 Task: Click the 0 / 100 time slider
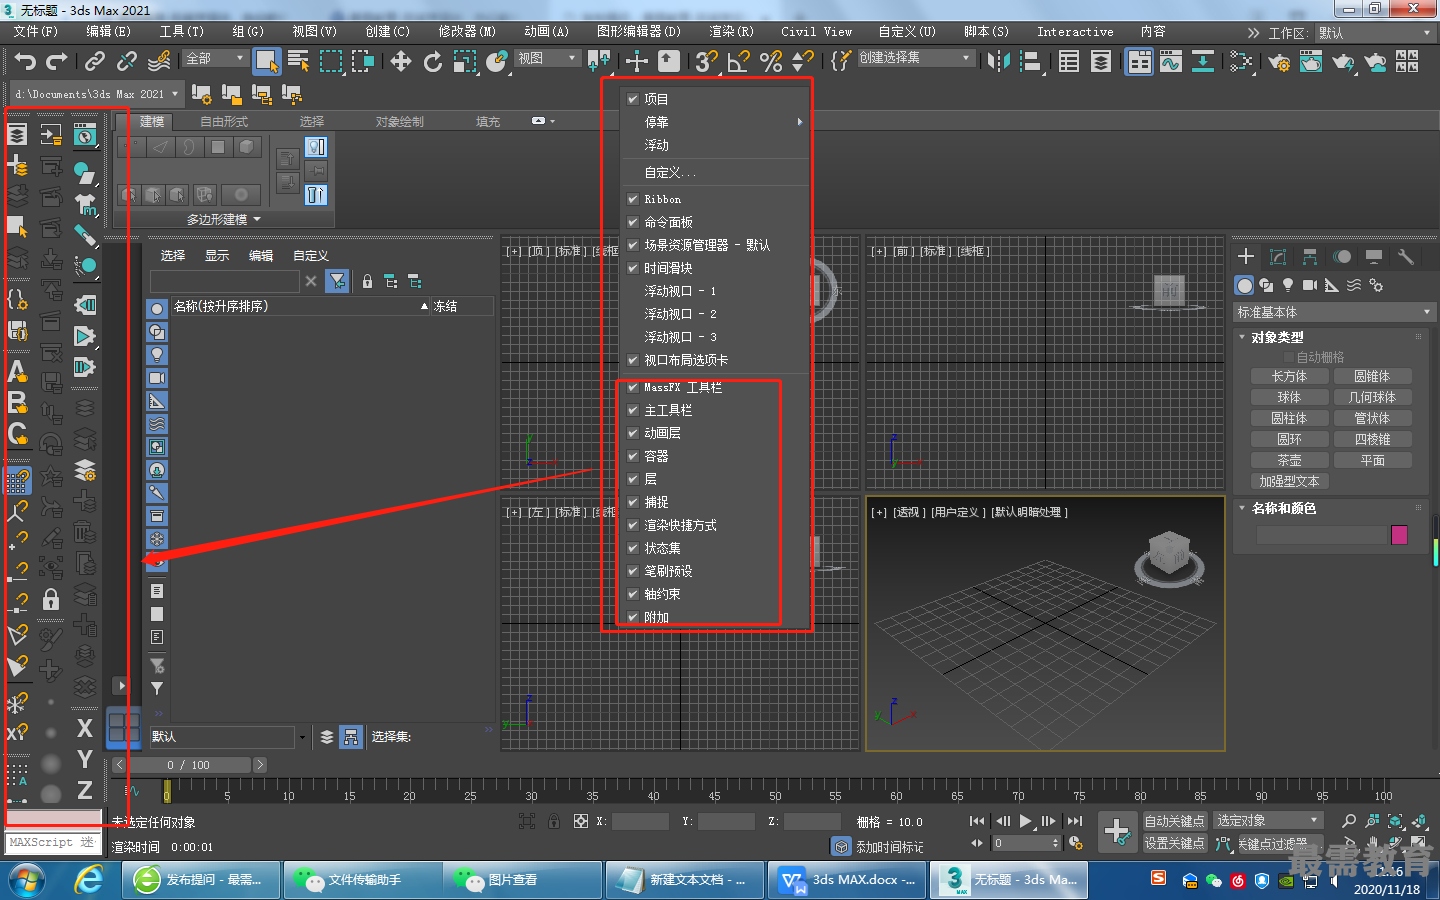pyautogui.click(x=189, y=765)
